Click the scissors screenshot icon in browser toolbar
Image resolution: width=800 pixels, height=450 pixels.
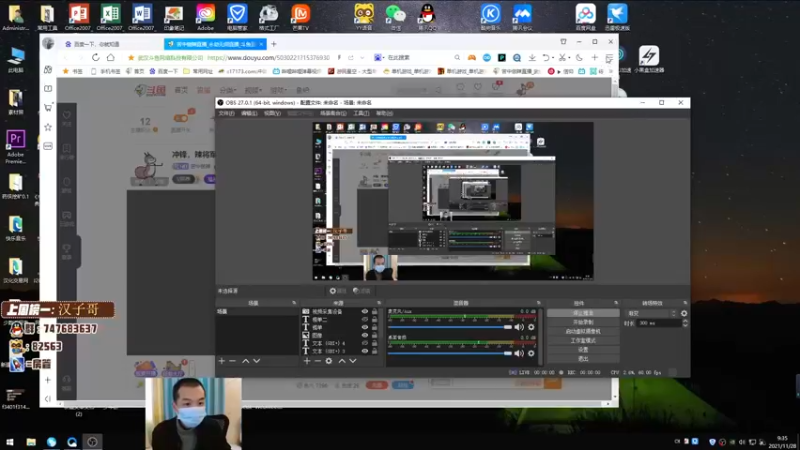(x=562, y=58)
